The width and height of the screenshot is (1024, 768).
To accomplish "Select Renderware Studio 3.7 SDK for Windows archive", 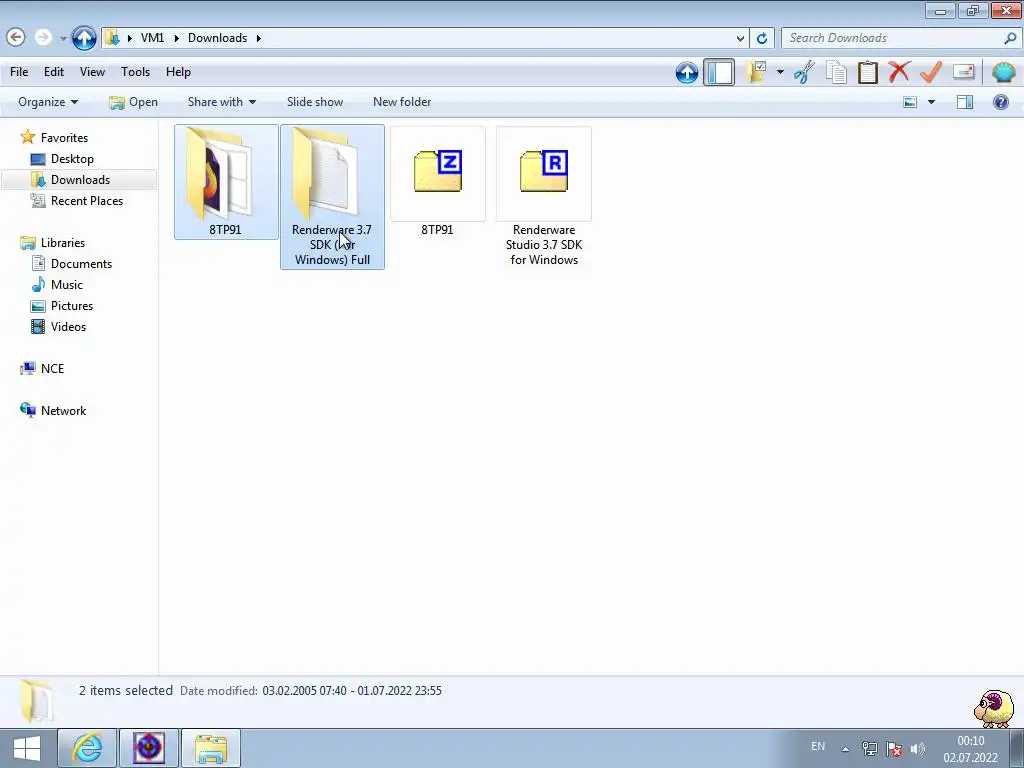I will coord(544,197).
